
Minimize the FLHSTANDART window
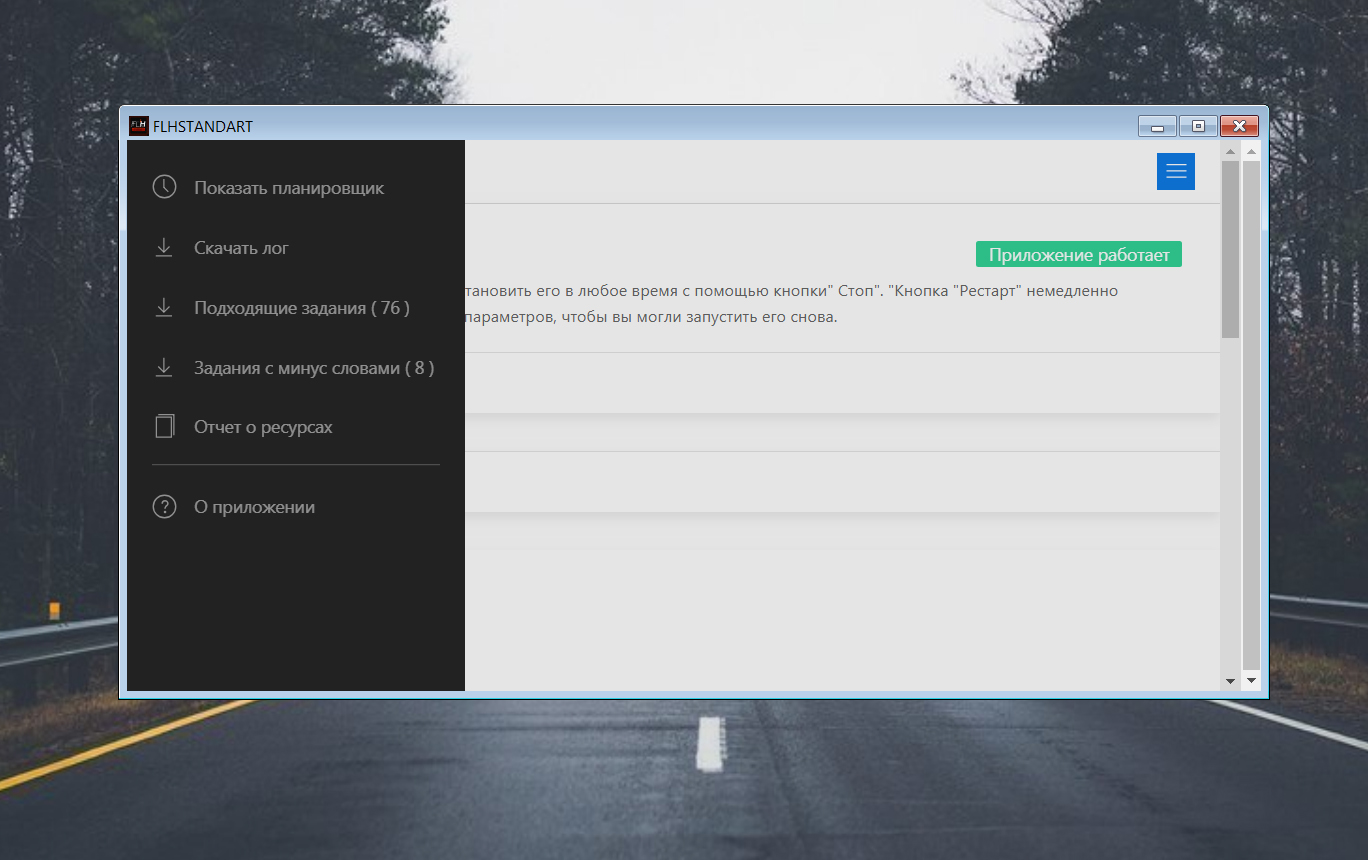[x=1157, y=126]
